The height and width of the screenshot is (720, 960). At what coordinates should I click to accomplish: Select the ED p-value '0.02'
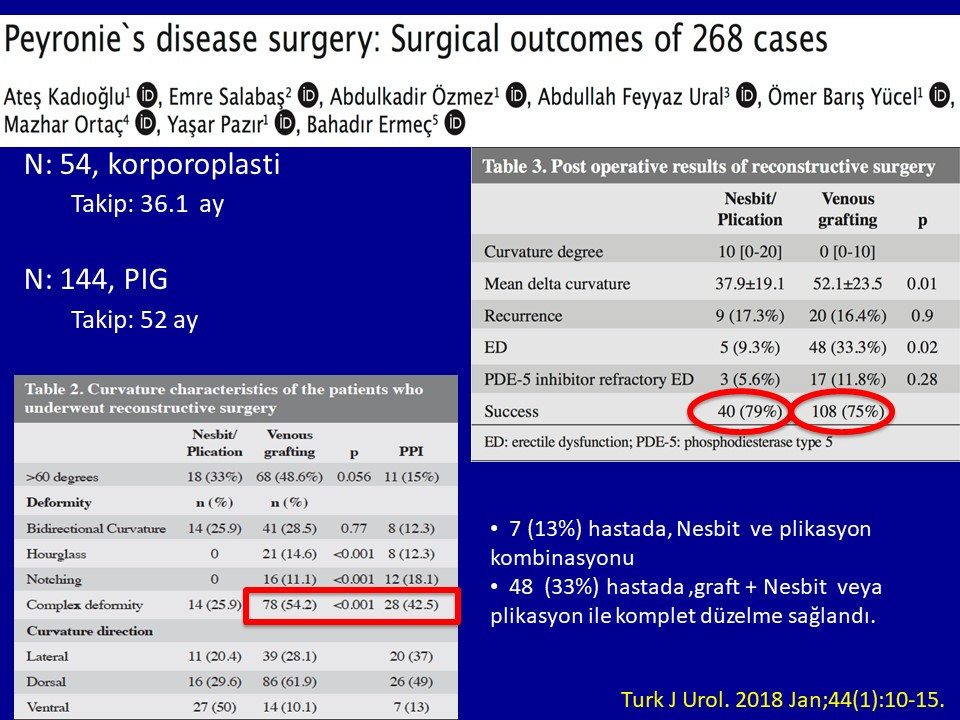tap(921, 347)
